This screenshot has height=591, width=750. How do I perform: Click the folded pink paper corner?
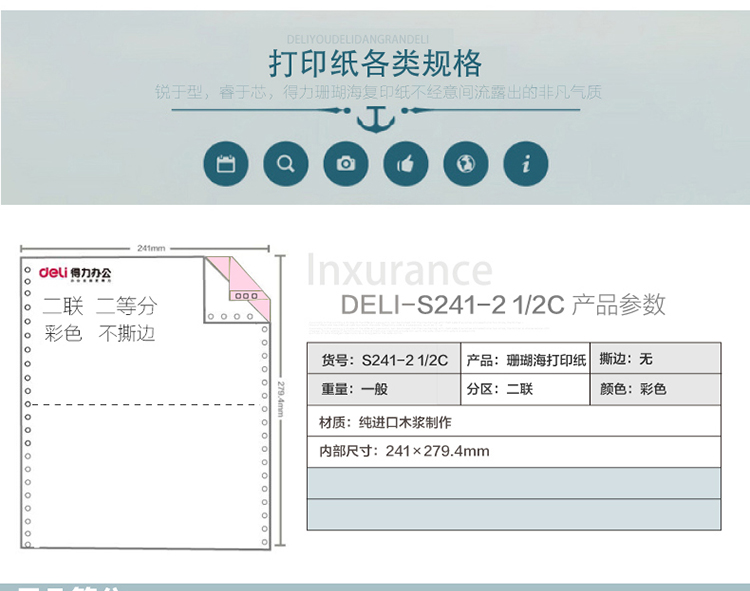coord(239,288)
